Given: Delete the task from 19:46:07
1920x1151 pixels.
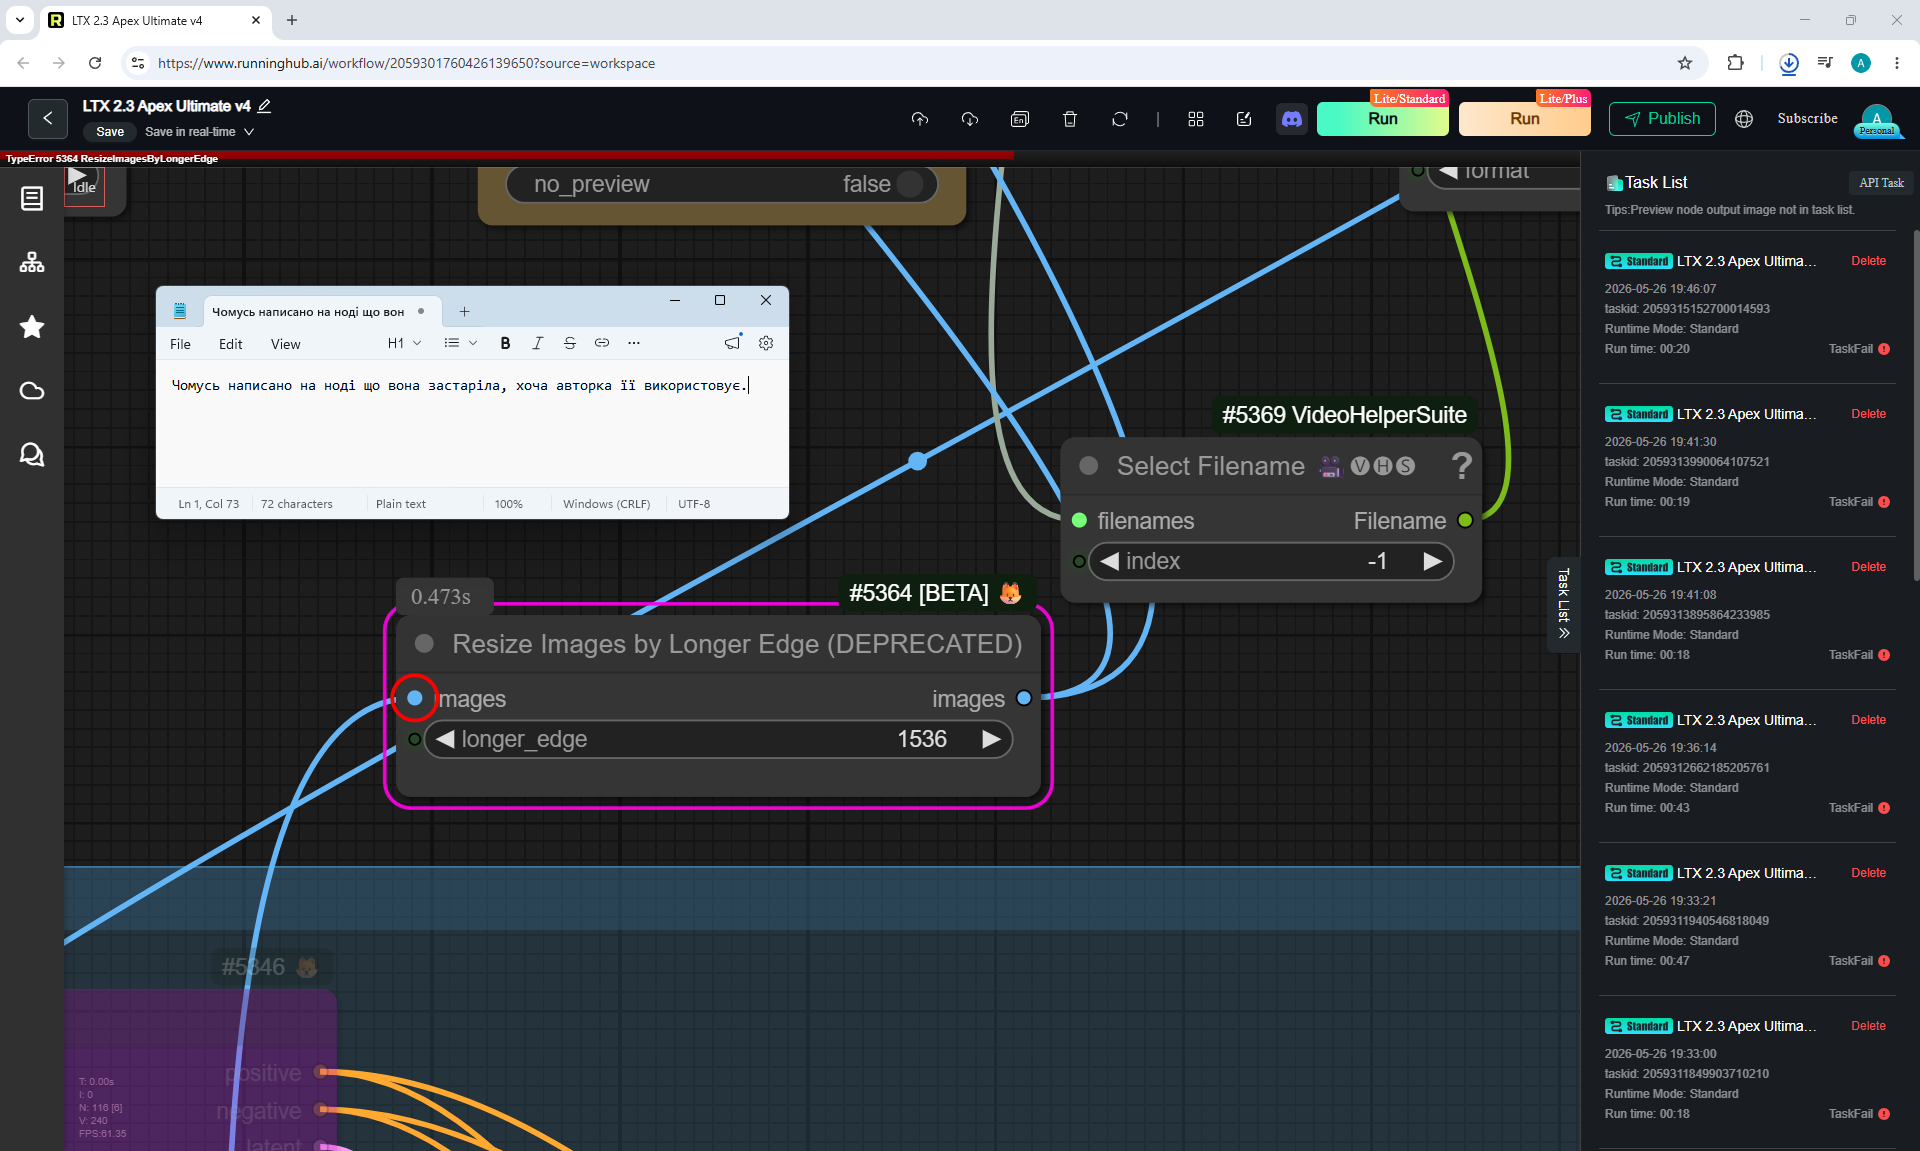Looking at the screenshot, I should pyautogui.click(x=1868, y=261).
